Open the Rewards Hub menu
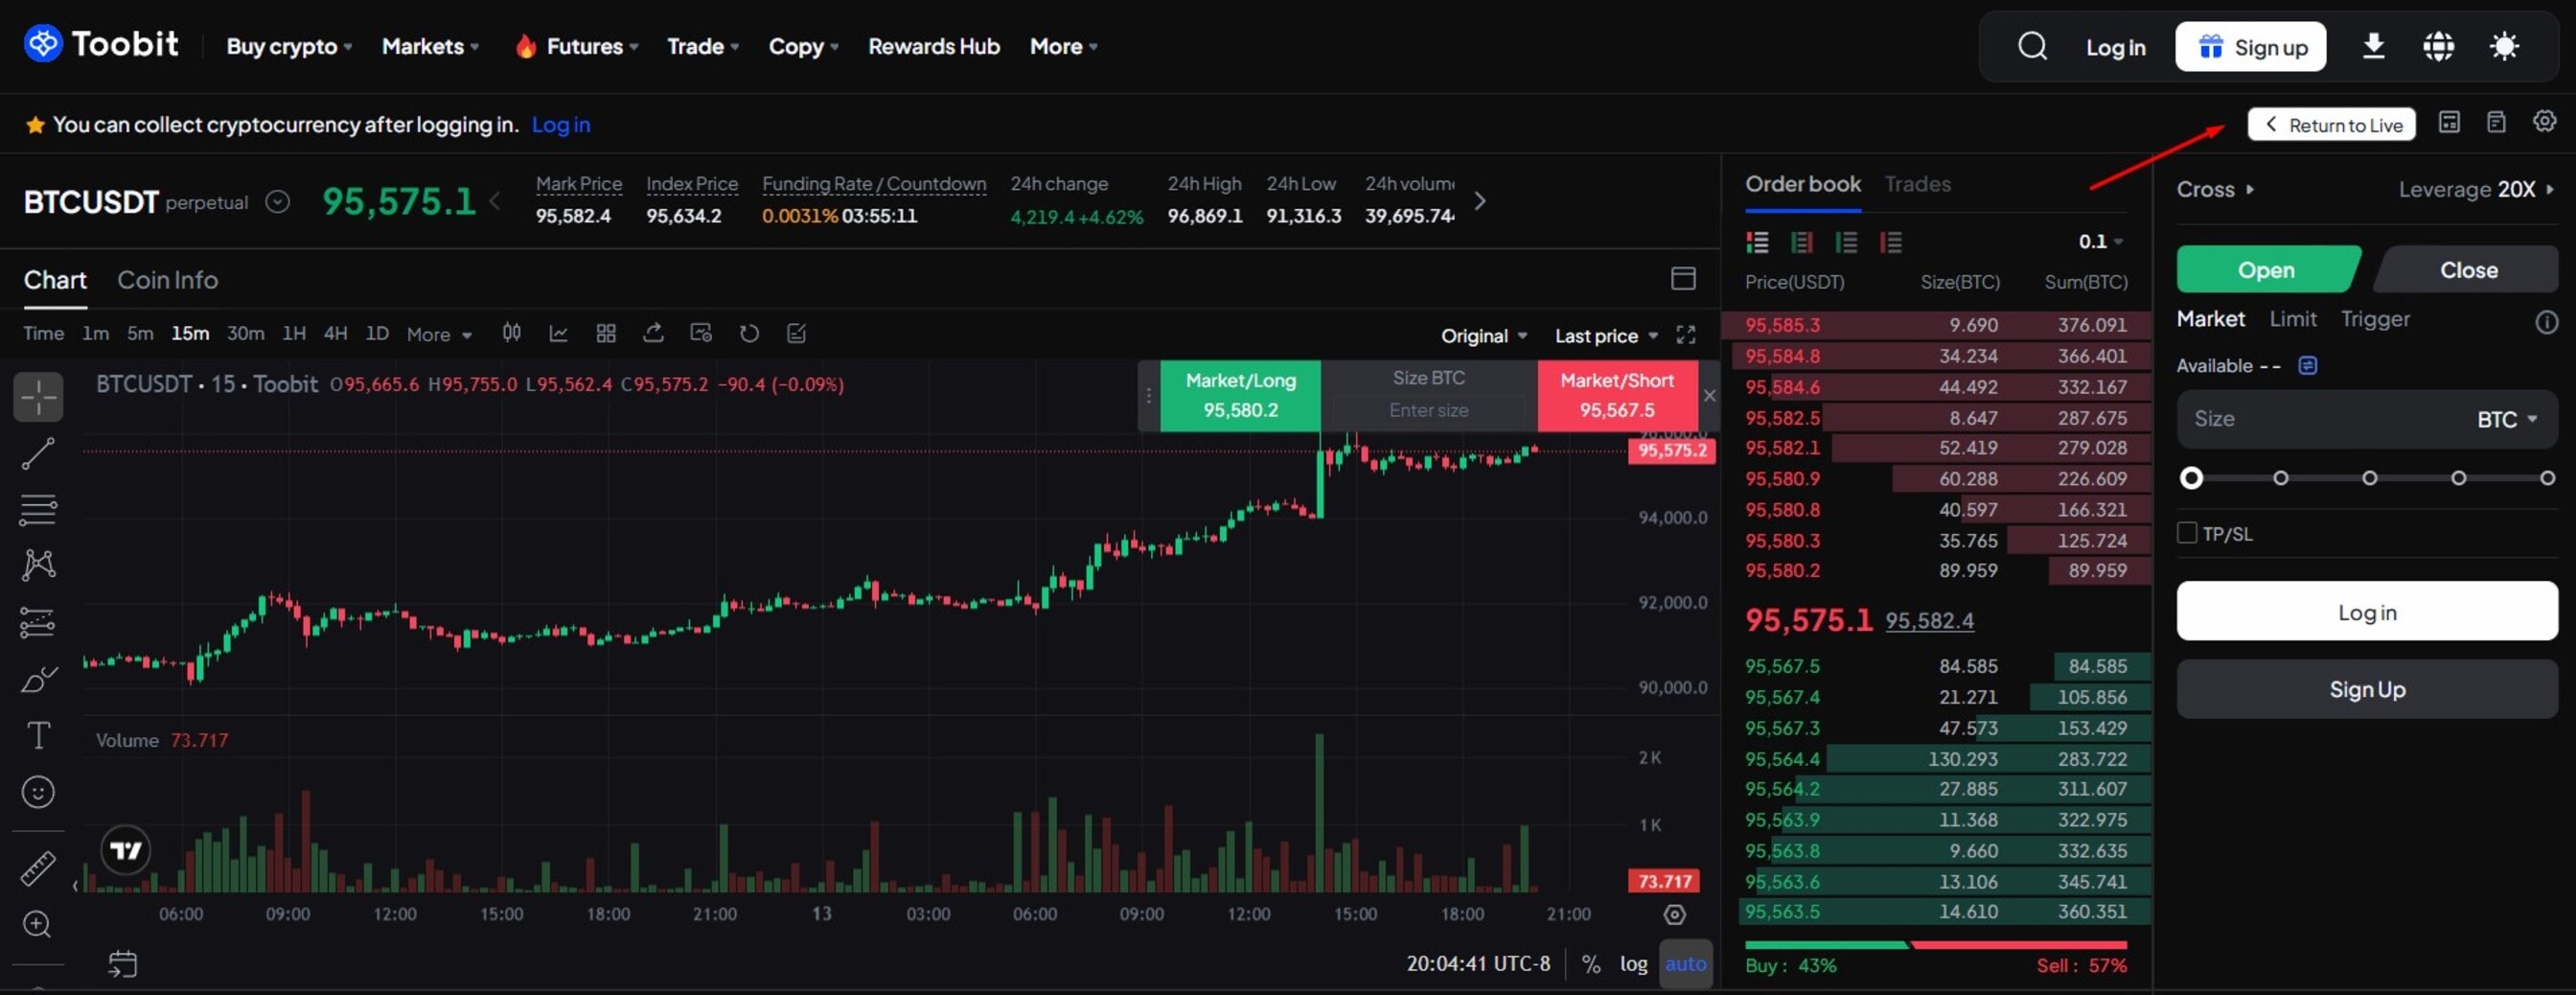 tap(933, 46)
